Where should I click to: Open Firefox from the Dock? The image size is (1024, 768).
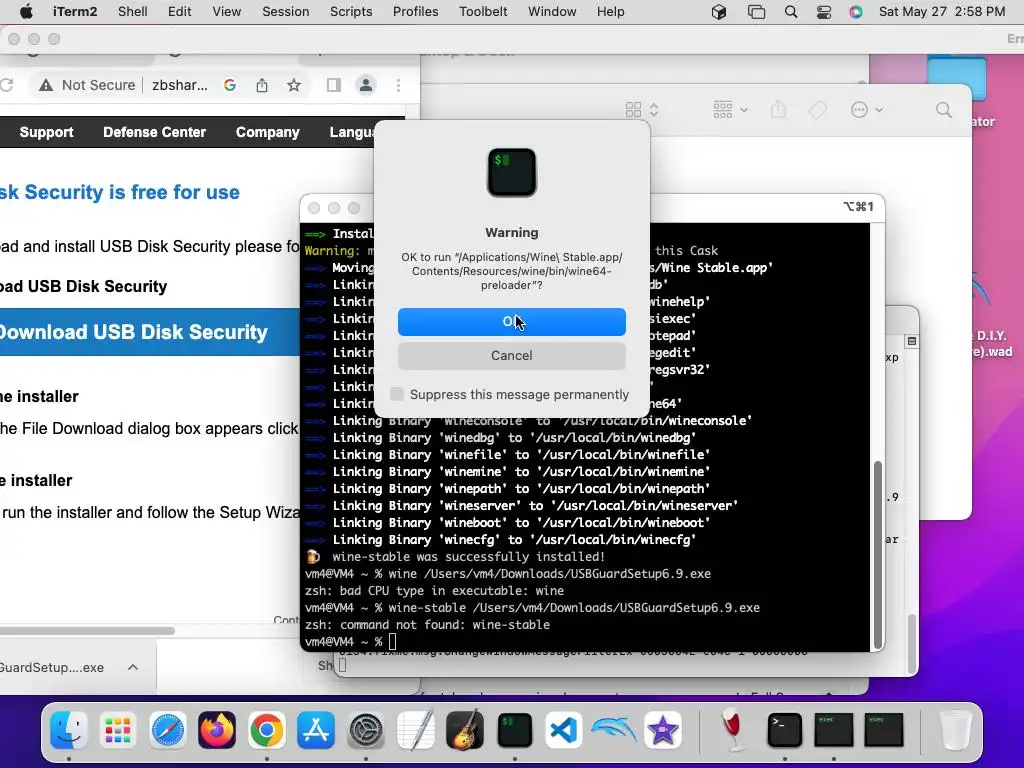[x=217, y=730]
